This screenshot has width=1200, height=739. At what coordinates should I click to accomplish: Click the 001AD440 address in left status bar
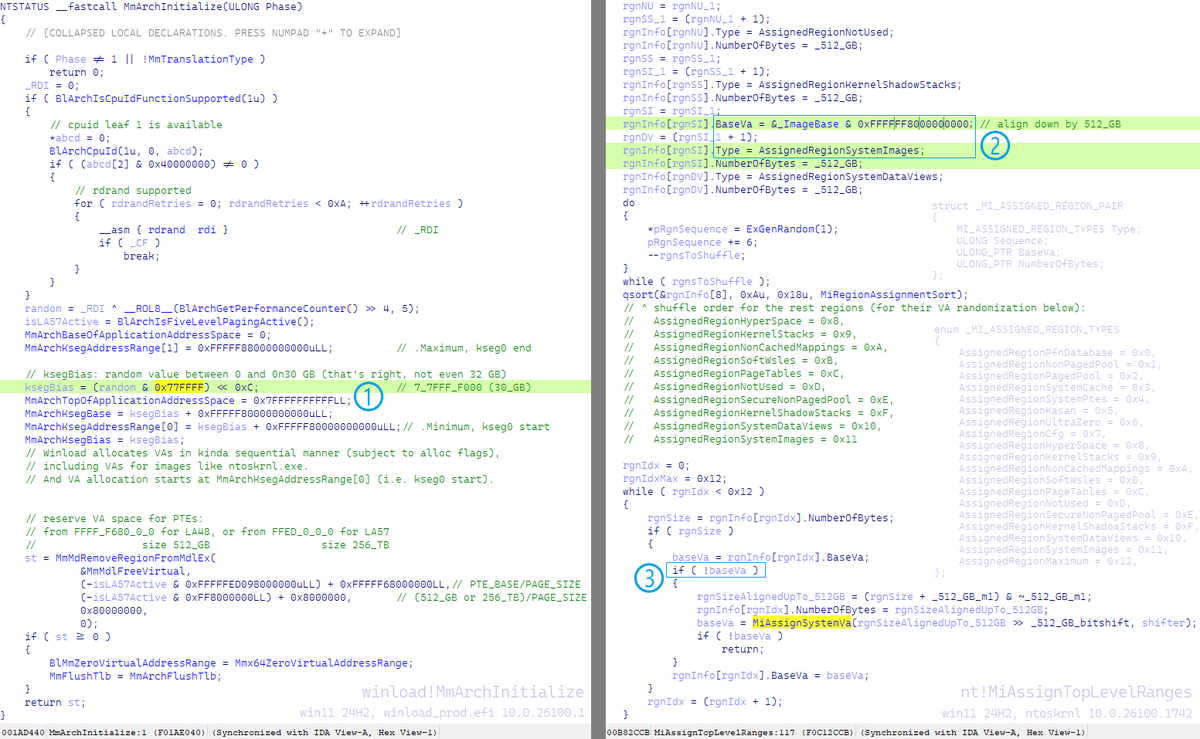click(x=22, y=732)
